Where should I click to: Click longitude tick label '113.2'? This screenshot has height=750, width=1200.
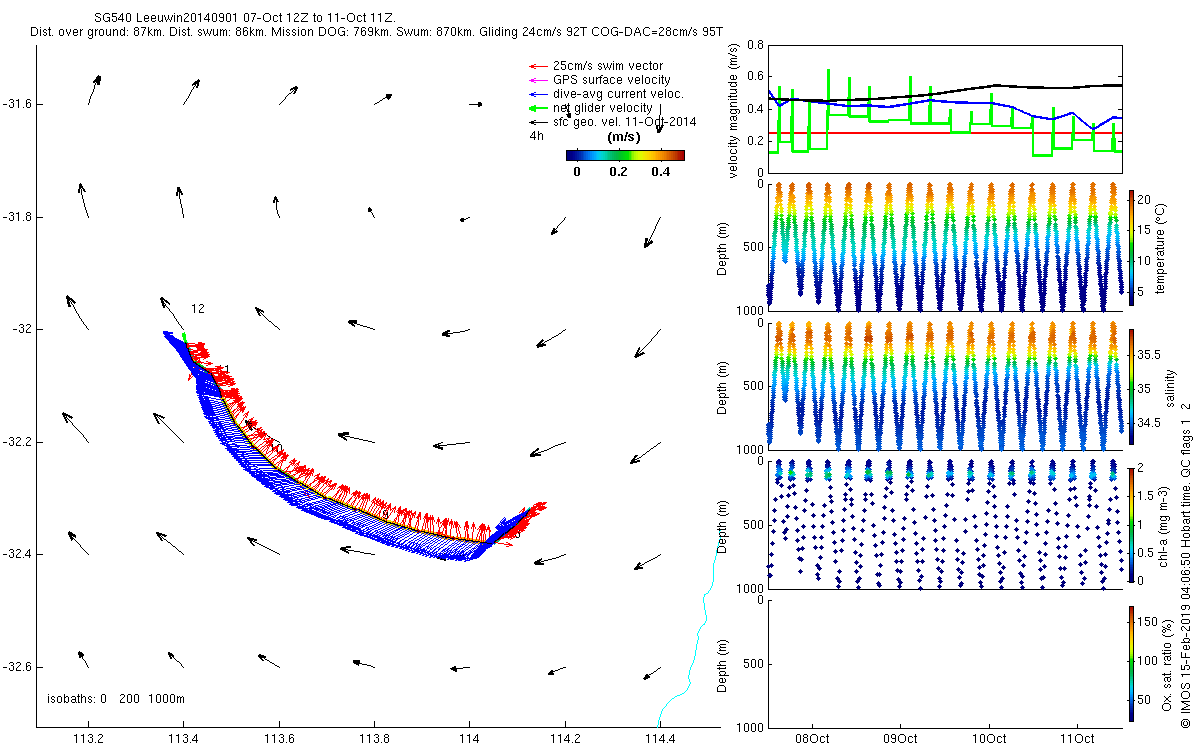[x=88, y=740]
